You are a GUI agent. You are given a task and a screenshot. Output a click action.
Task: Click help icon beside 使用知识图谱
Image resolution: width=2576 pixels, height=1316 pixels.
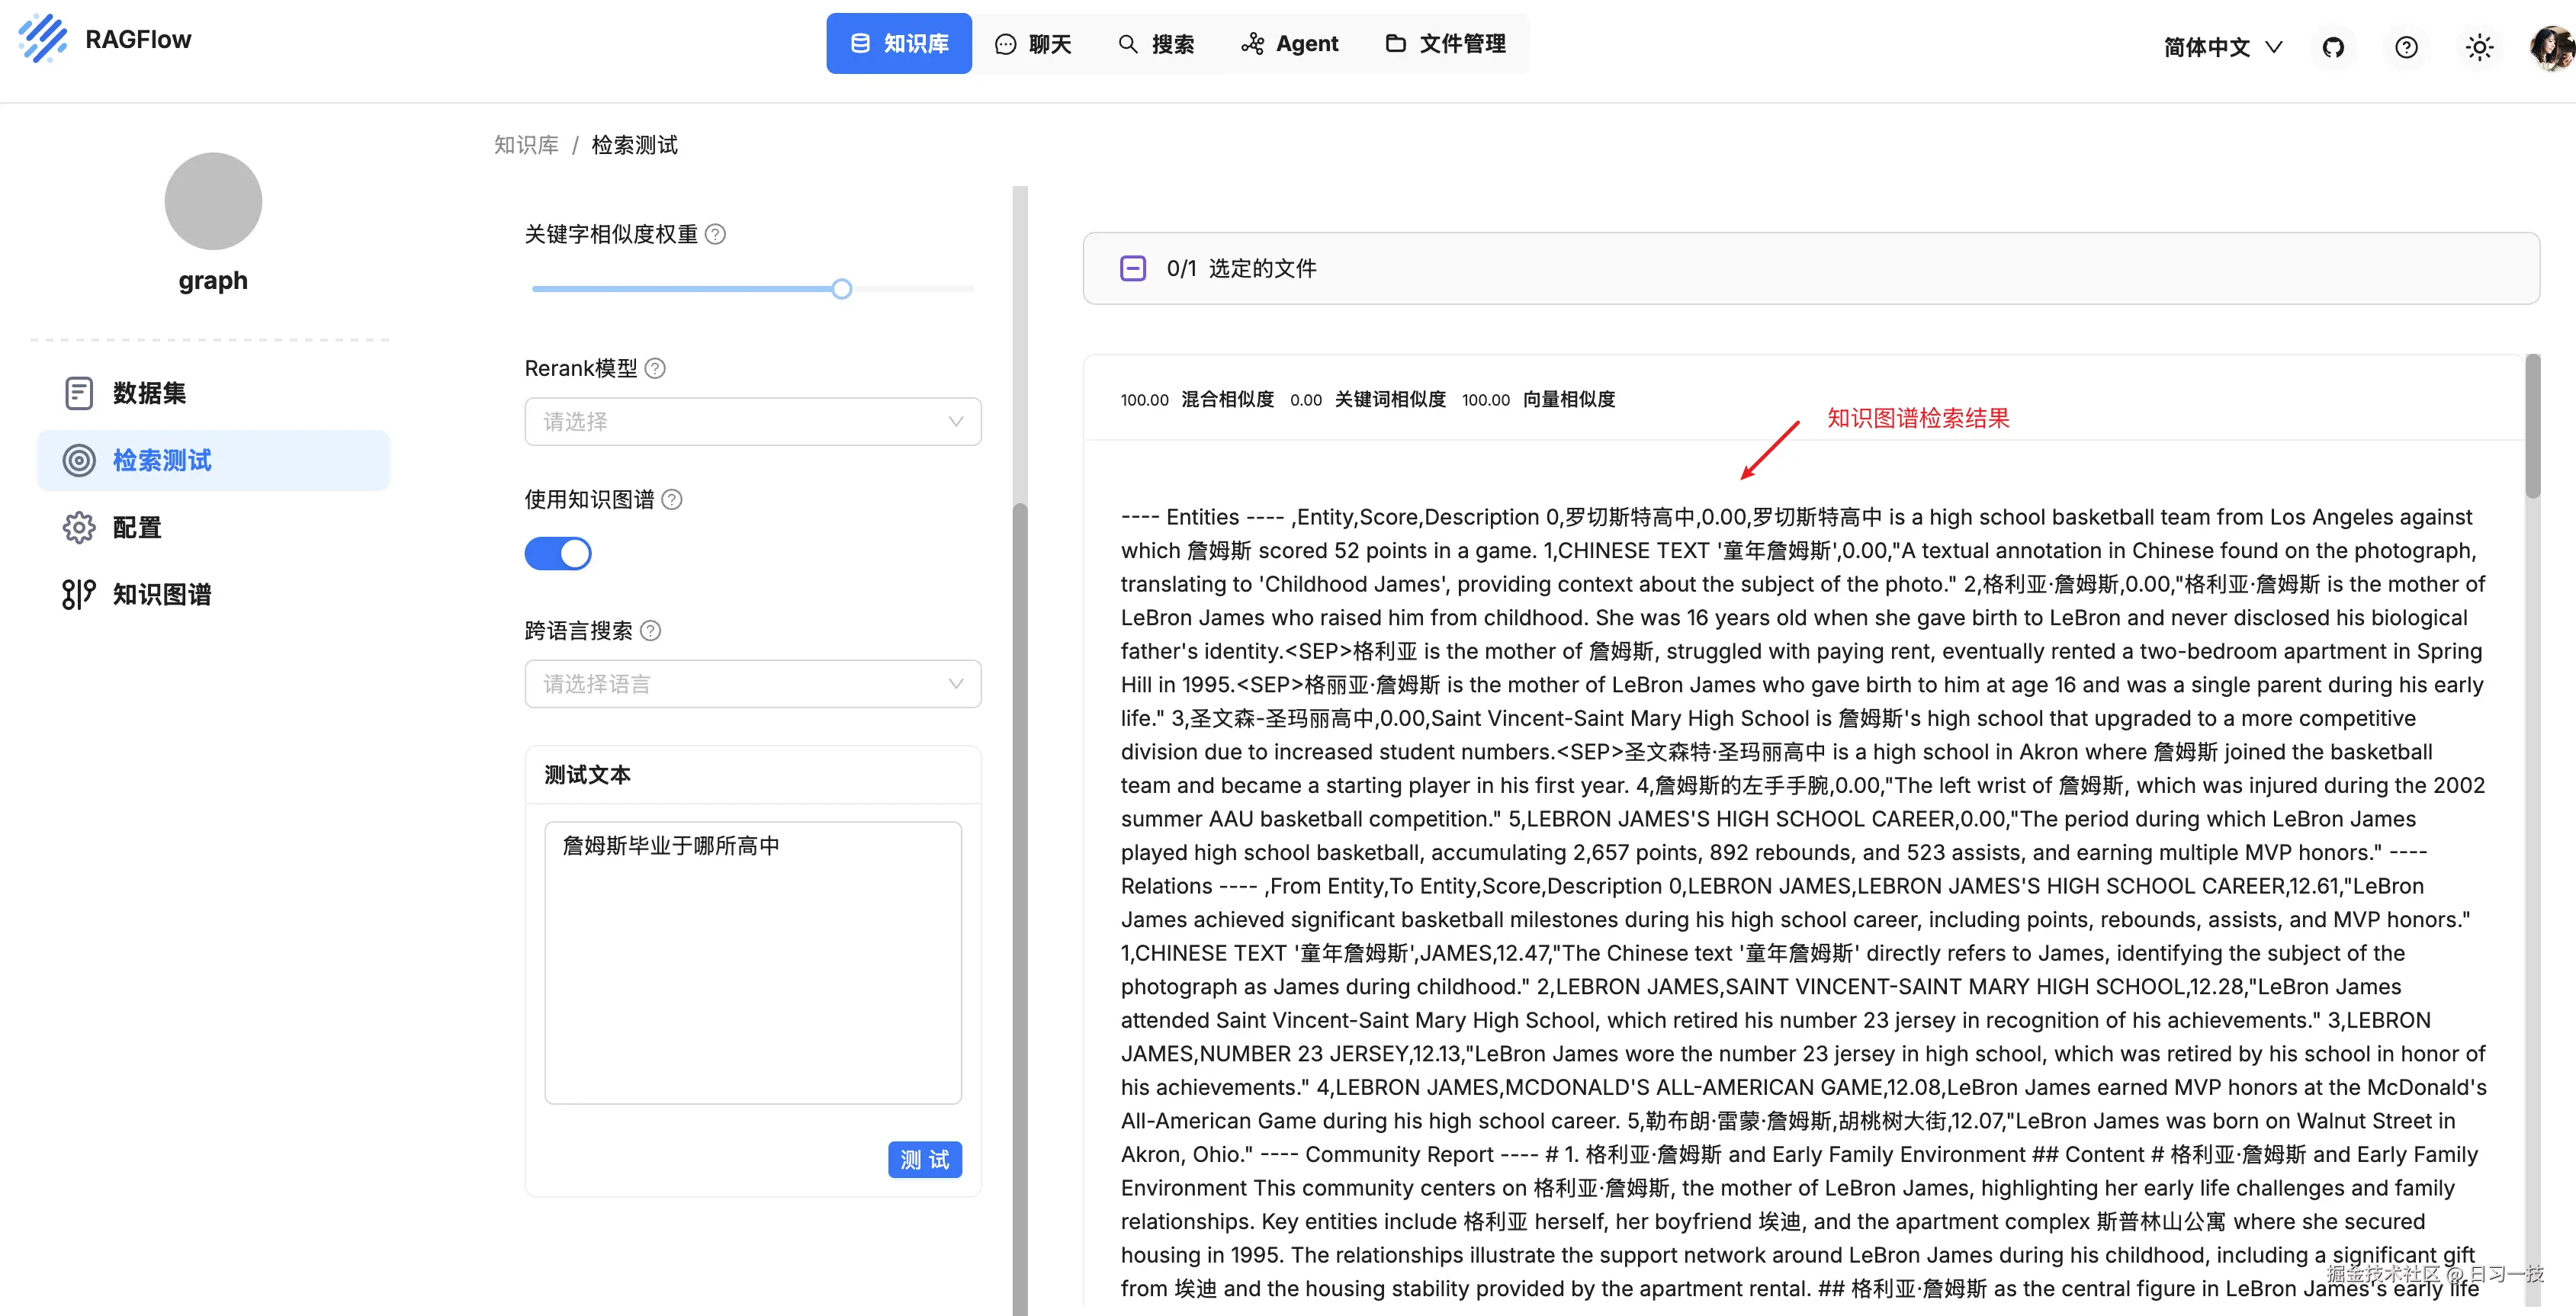[x=672, y=499]
